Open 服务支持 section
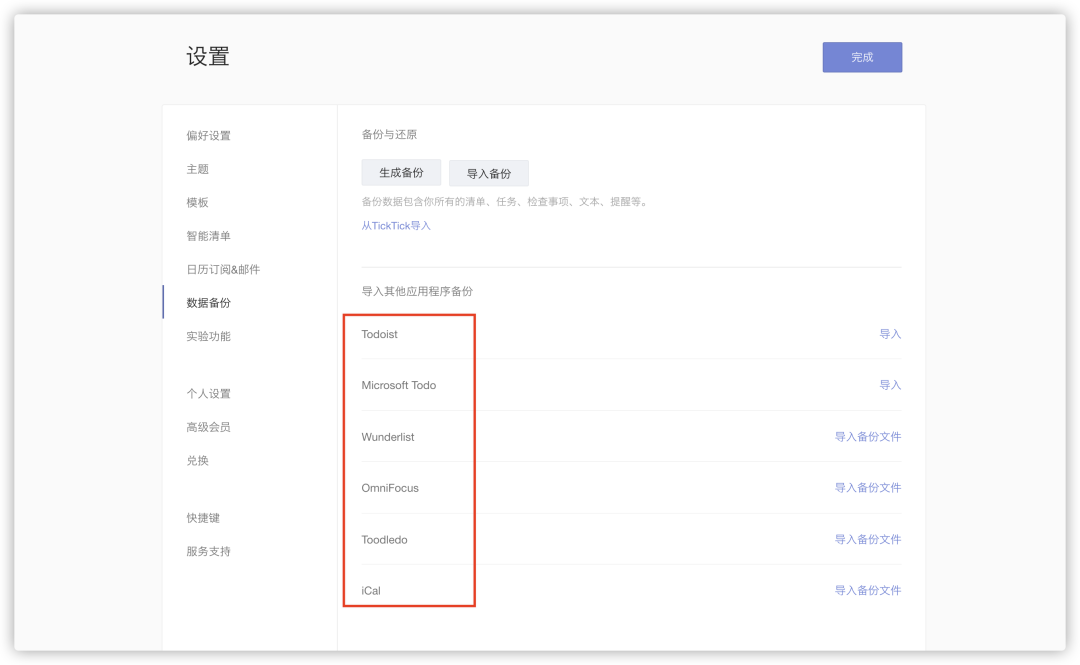 tap(208, 551)
